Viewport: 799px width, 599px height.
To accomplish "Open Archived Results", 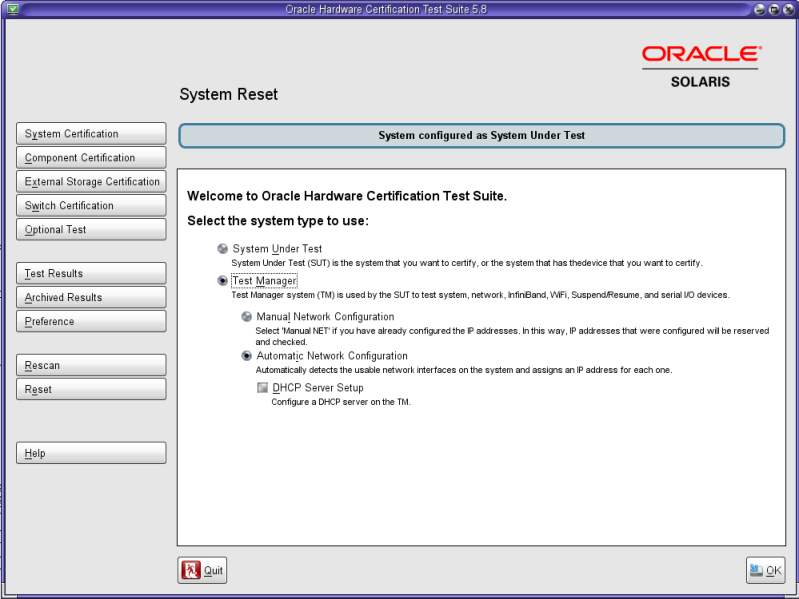I will pos(91,297).
